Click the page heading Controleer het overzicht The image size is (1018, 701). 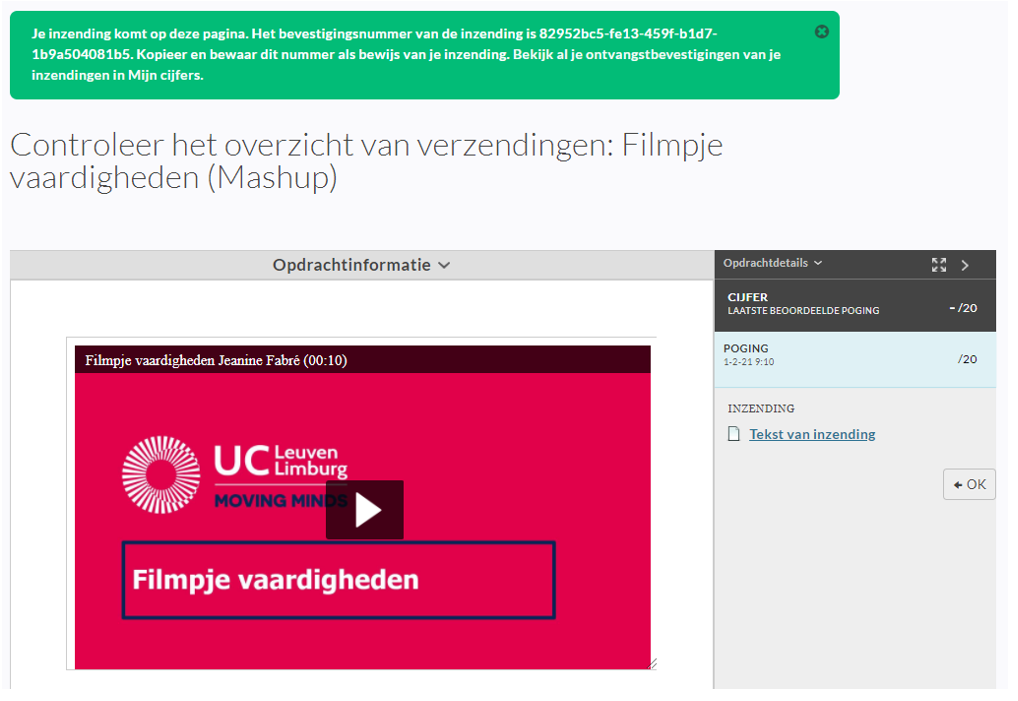tap(366, 160)
